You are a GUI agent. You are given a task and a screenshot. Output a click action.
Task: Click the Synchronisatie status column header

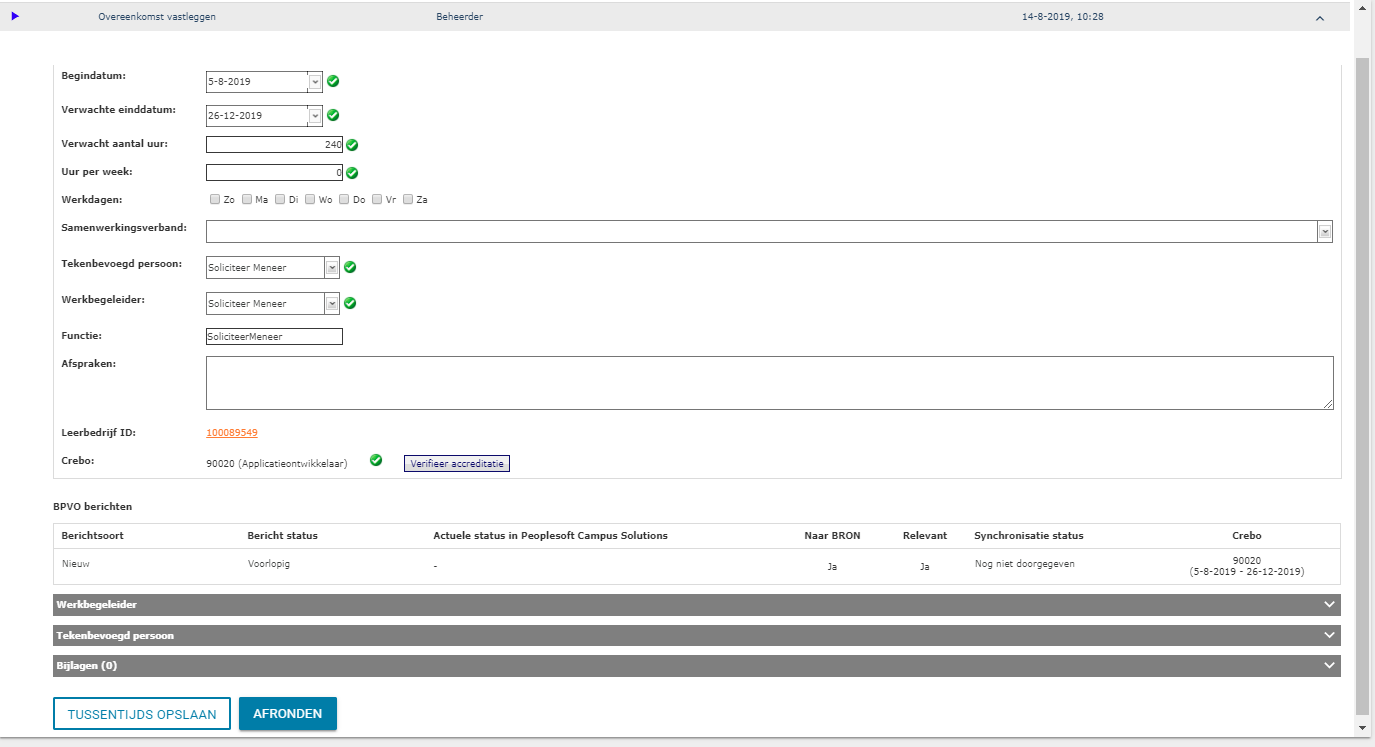pos(1029,536)
